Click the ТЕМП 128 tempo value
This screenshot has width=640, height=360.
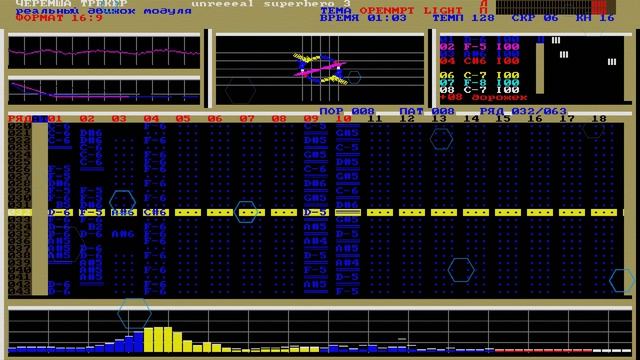(x=463, y=18)
